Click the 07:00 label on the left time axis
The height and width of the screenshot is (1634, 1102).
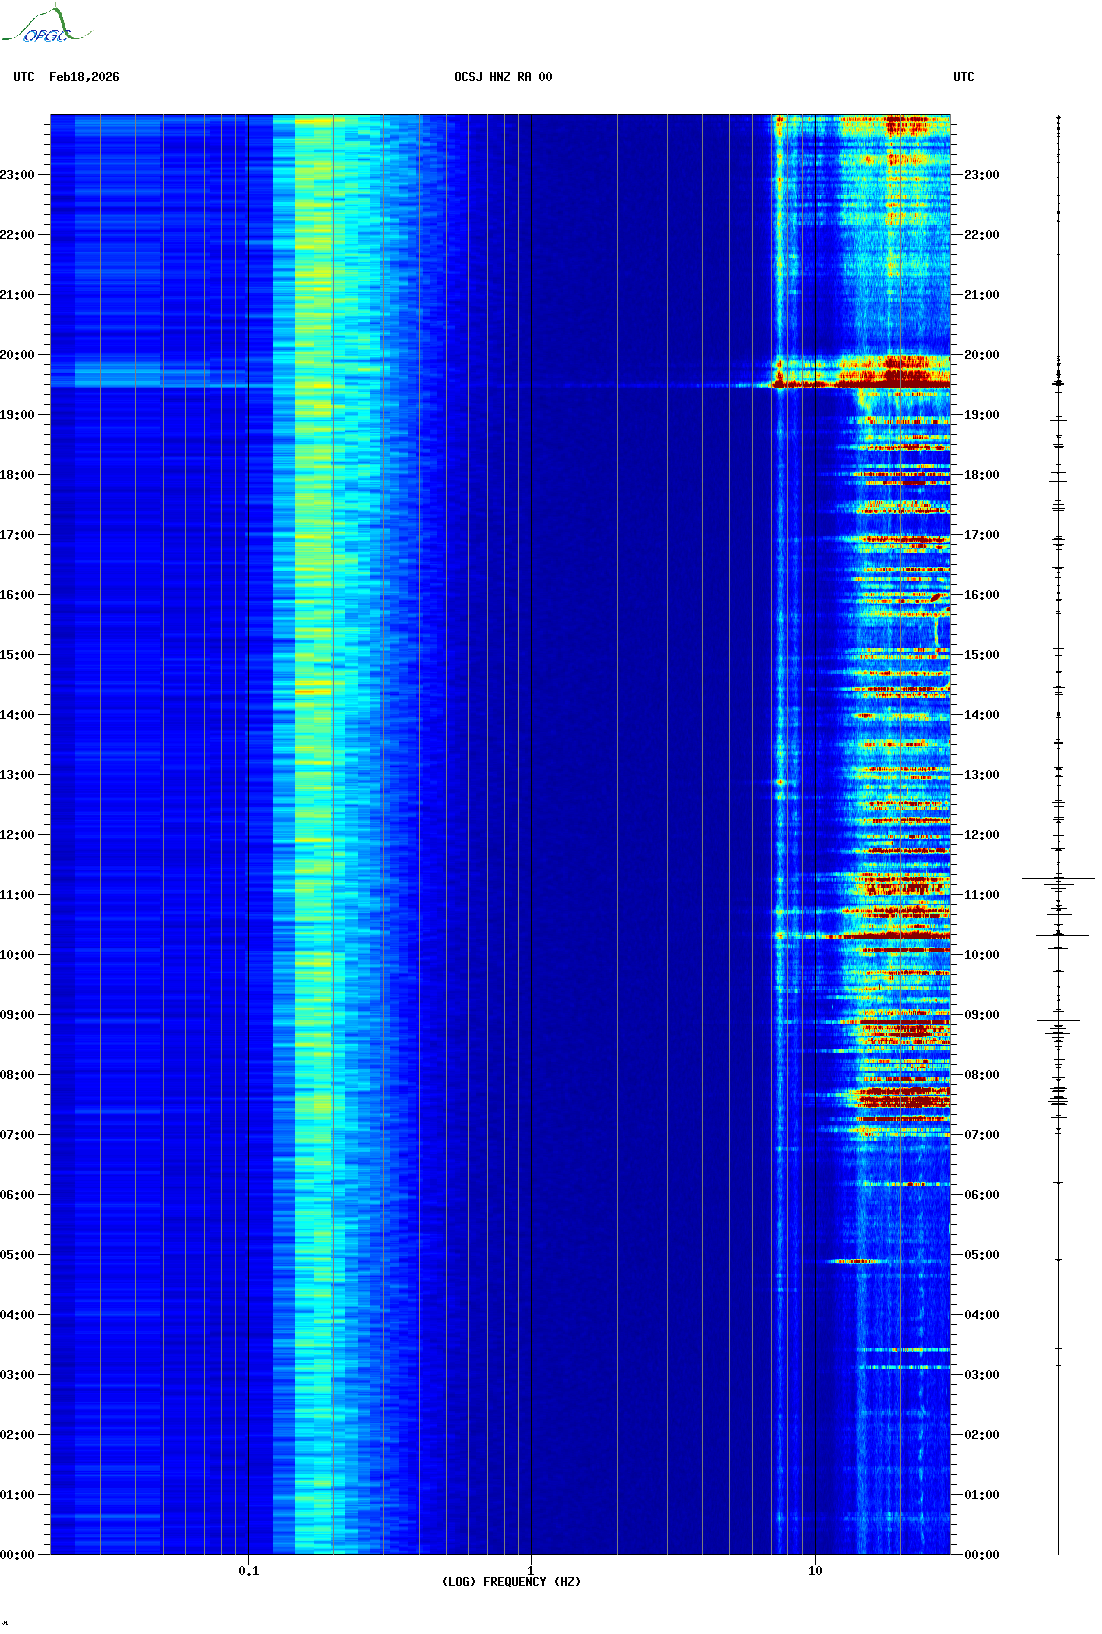pyautogui.click(x=17, y=1135)
